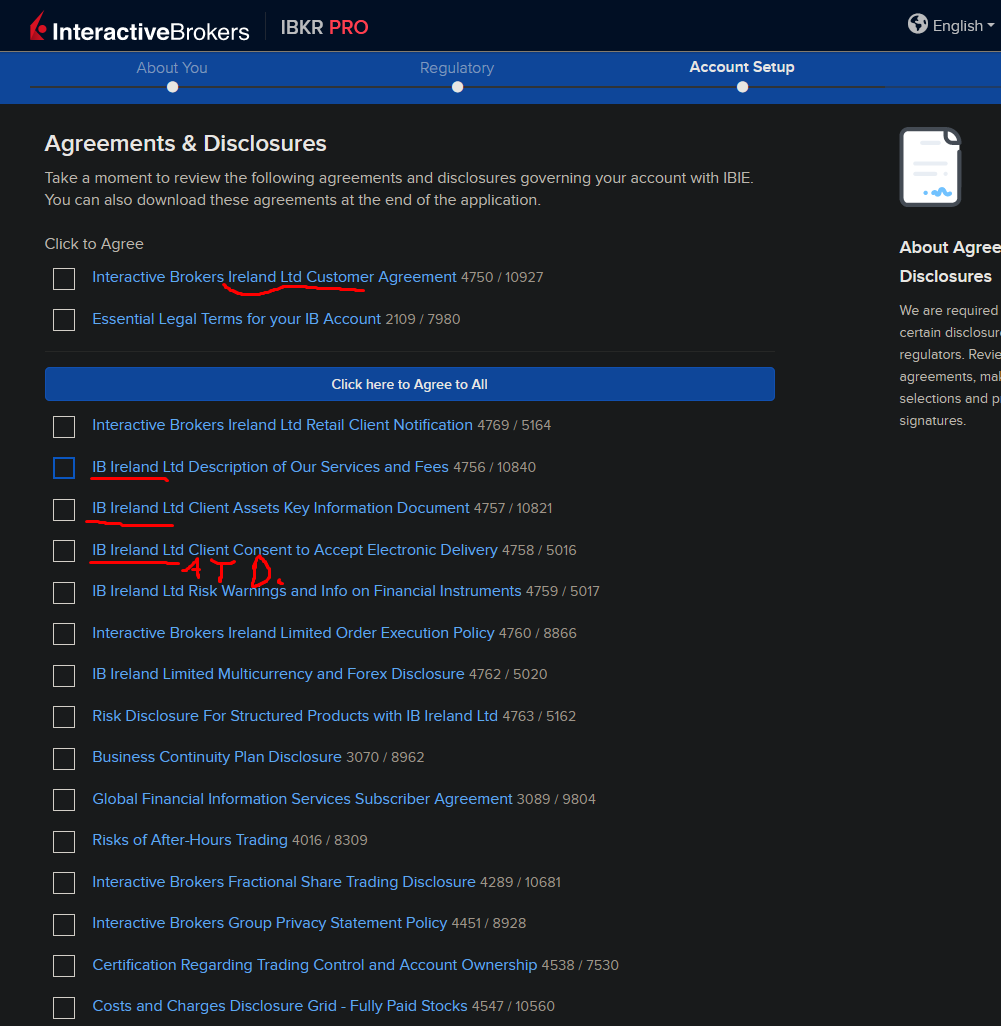Go to the Regulatory step
The height and width of the screenshot is (1026, 1001).
click(457, 68)
